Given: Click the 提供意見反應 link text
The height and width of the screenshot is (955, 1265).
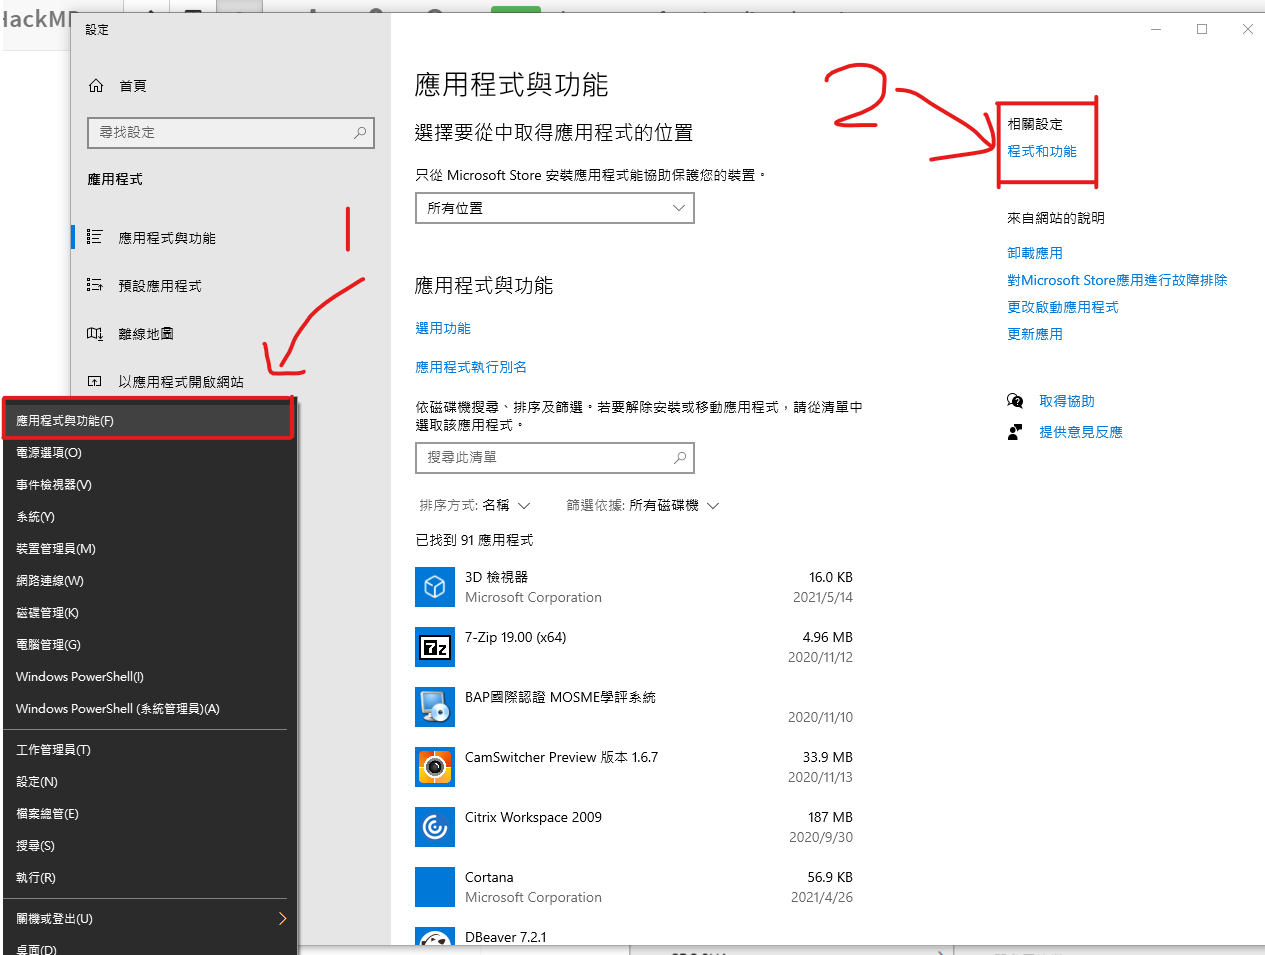Looking at the screenshot, I should (x=1081, y=432).
